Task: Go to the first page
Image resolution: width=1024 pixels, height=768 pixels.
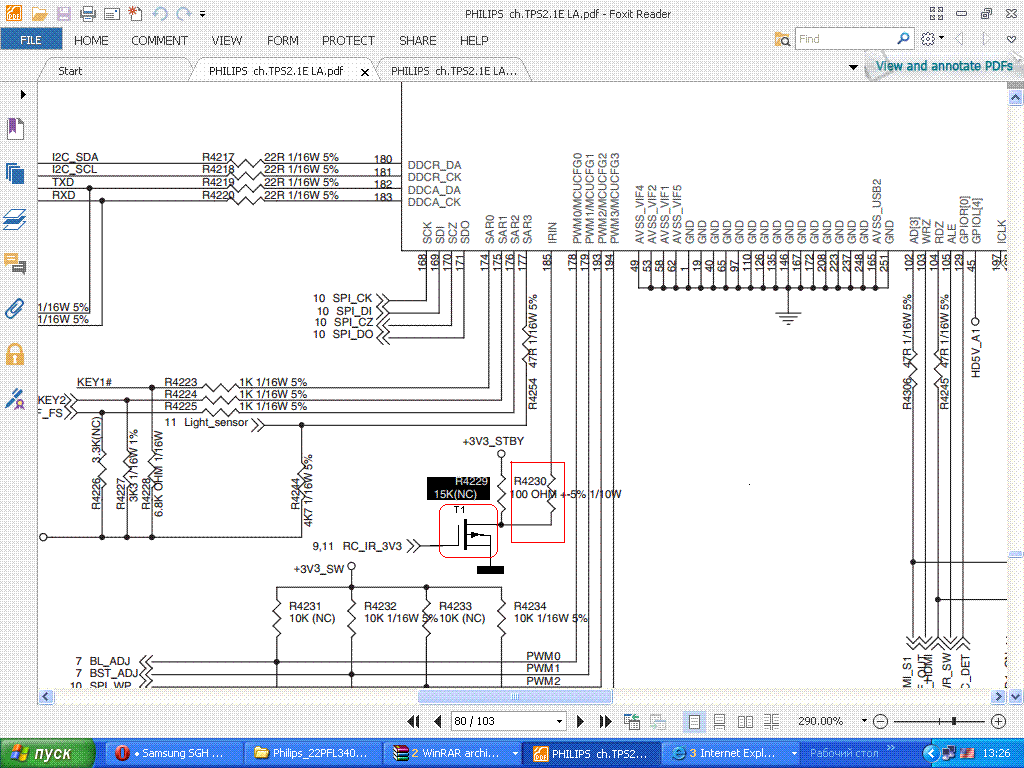Action: [x=413, y=722]
